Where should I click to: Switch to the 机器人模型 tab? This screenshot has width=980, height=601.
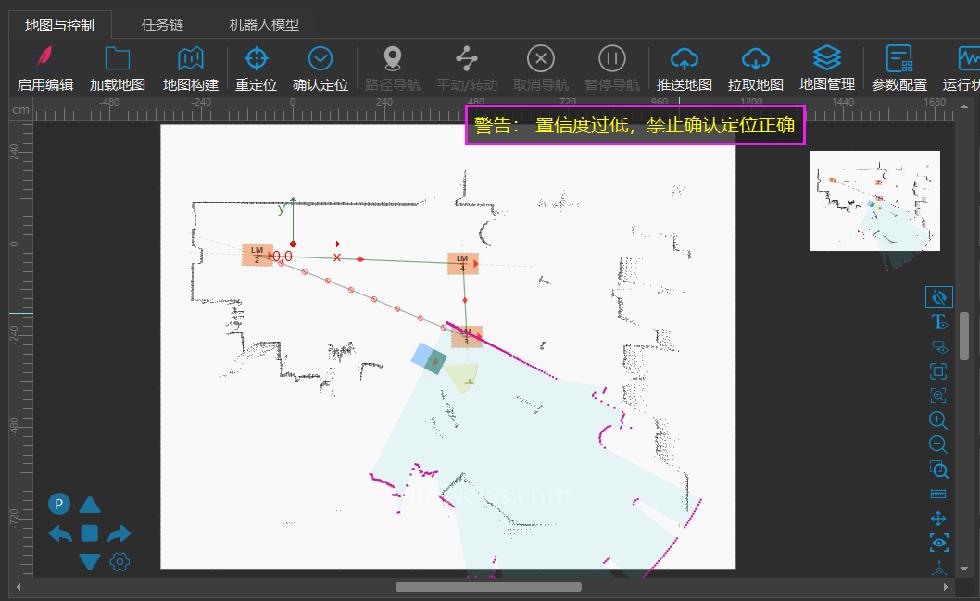264,25
